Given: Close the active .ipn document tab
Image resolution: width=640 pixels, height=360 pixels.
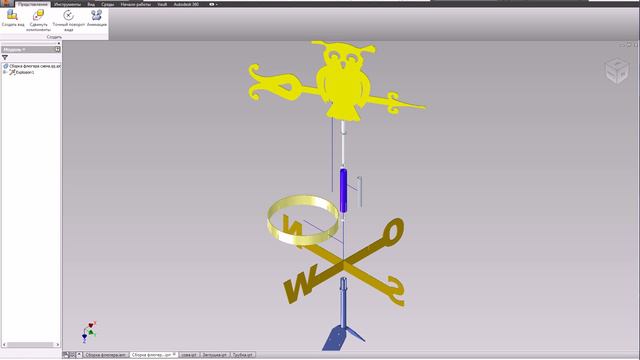Looking at the screenshot, I should click(x=175, y=354).
